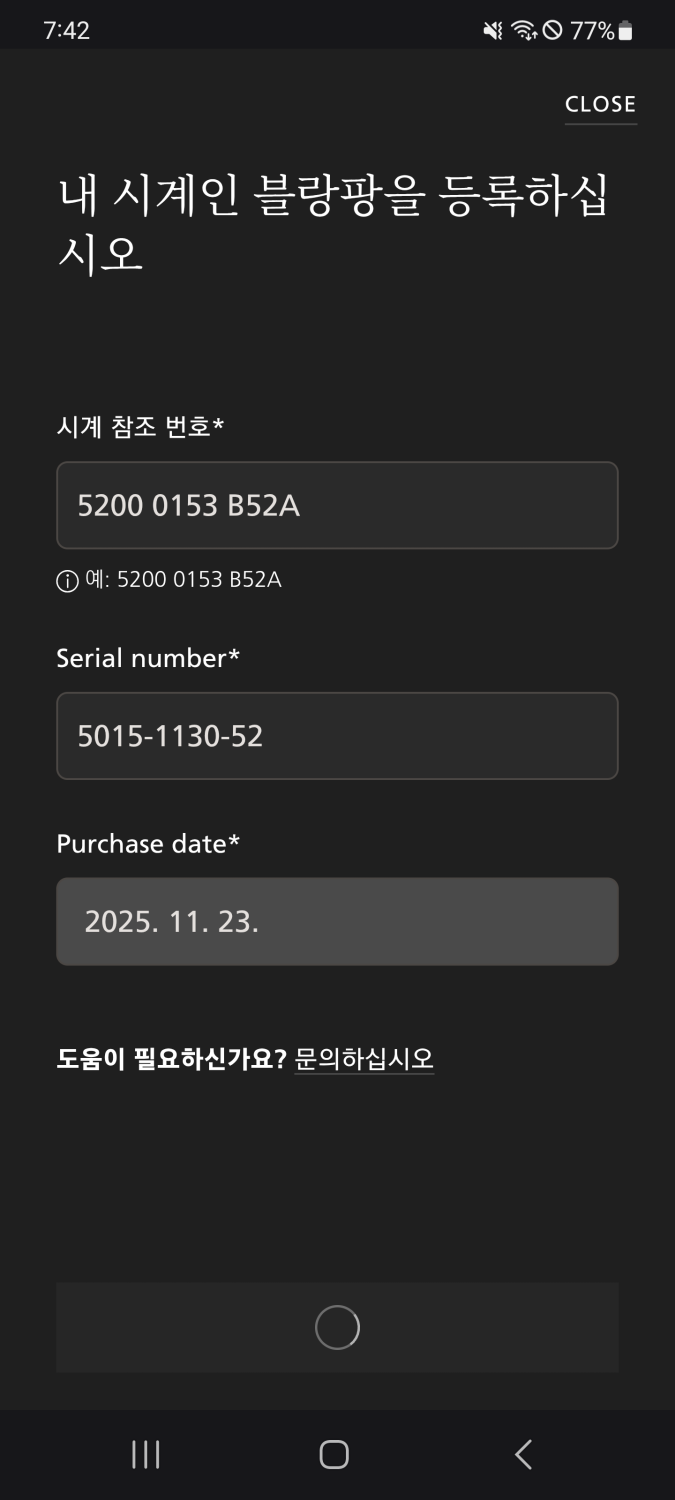Screen dimensions: 675x1500
Task: Tap the do-not-disturb status icon
Action: [552, 31]
